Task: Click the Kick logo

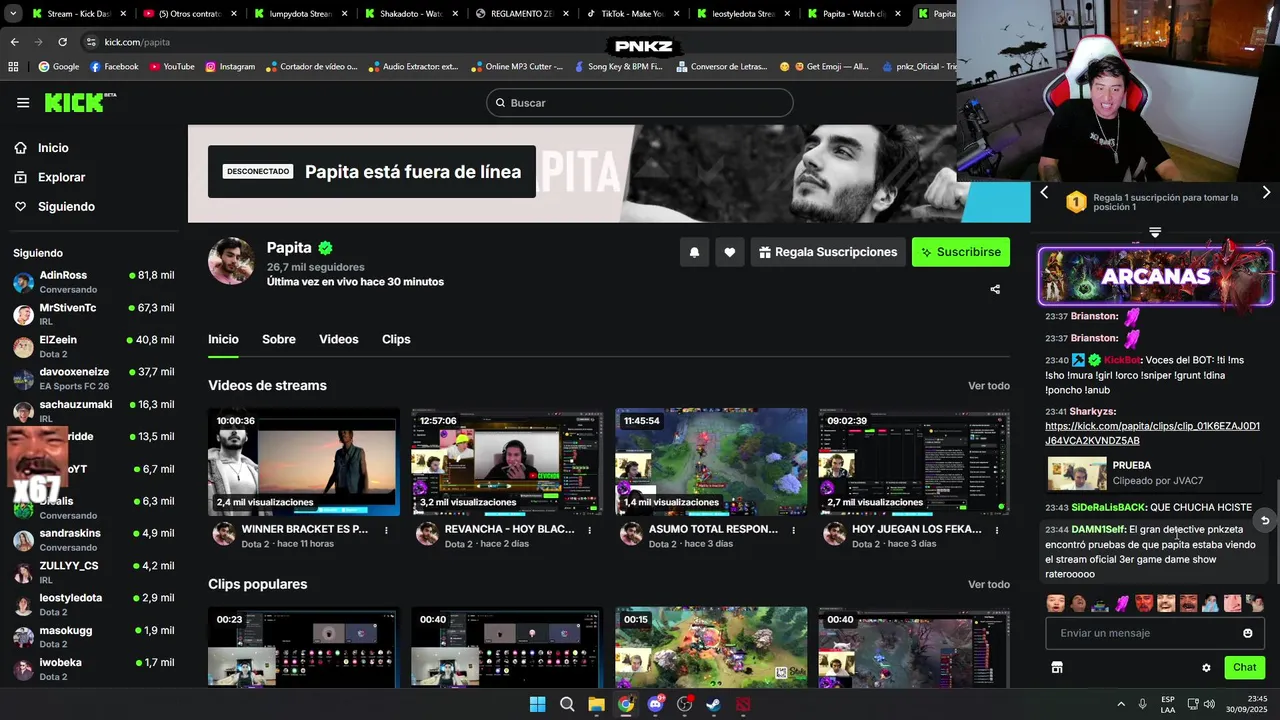Action: tap(80, 103)
